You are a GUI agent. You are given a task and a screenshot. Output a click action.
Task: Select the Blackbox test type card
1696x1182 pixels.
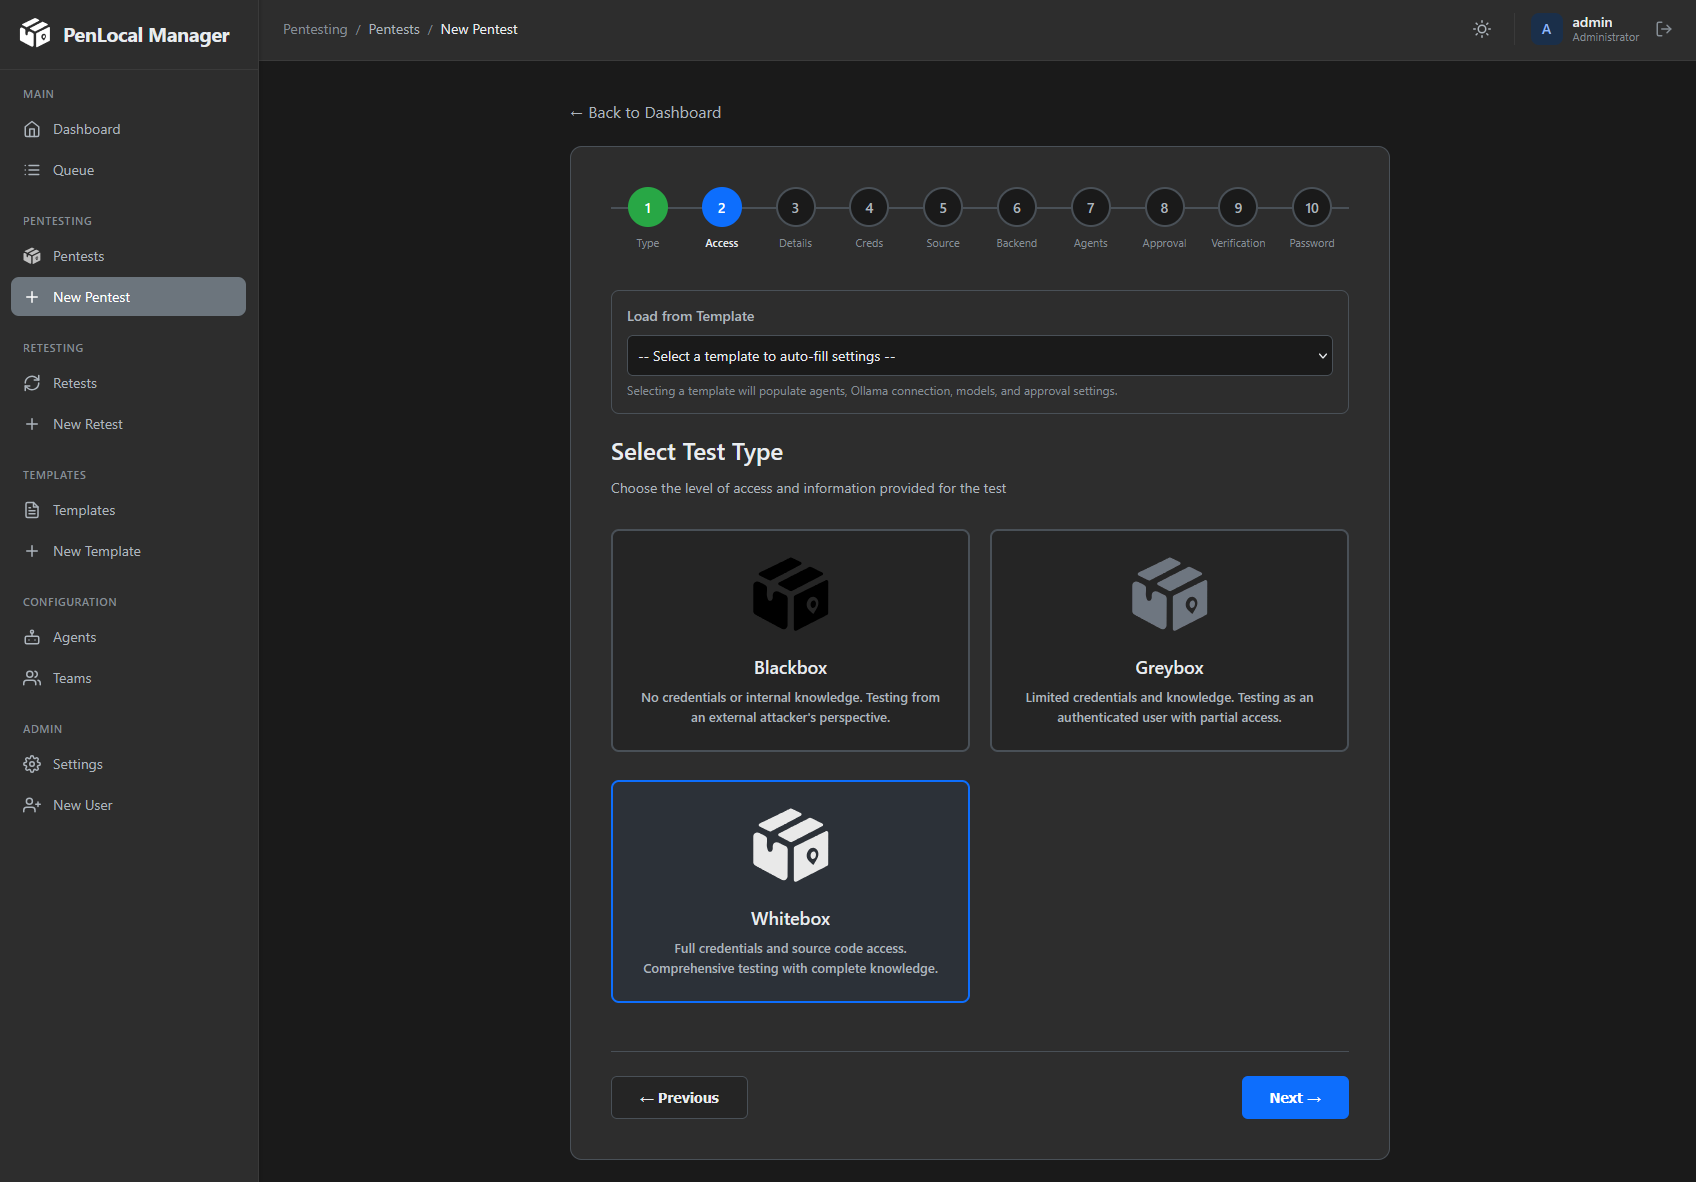(790, 640)
